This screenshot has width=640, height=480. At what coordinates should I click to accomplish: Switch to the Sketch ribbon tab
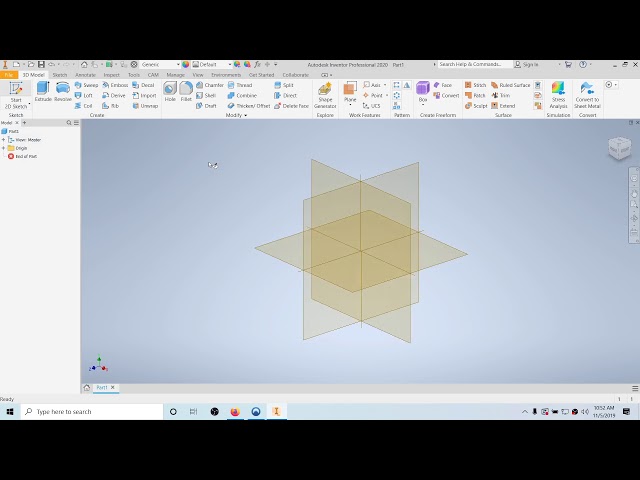(x=60, y=75)
